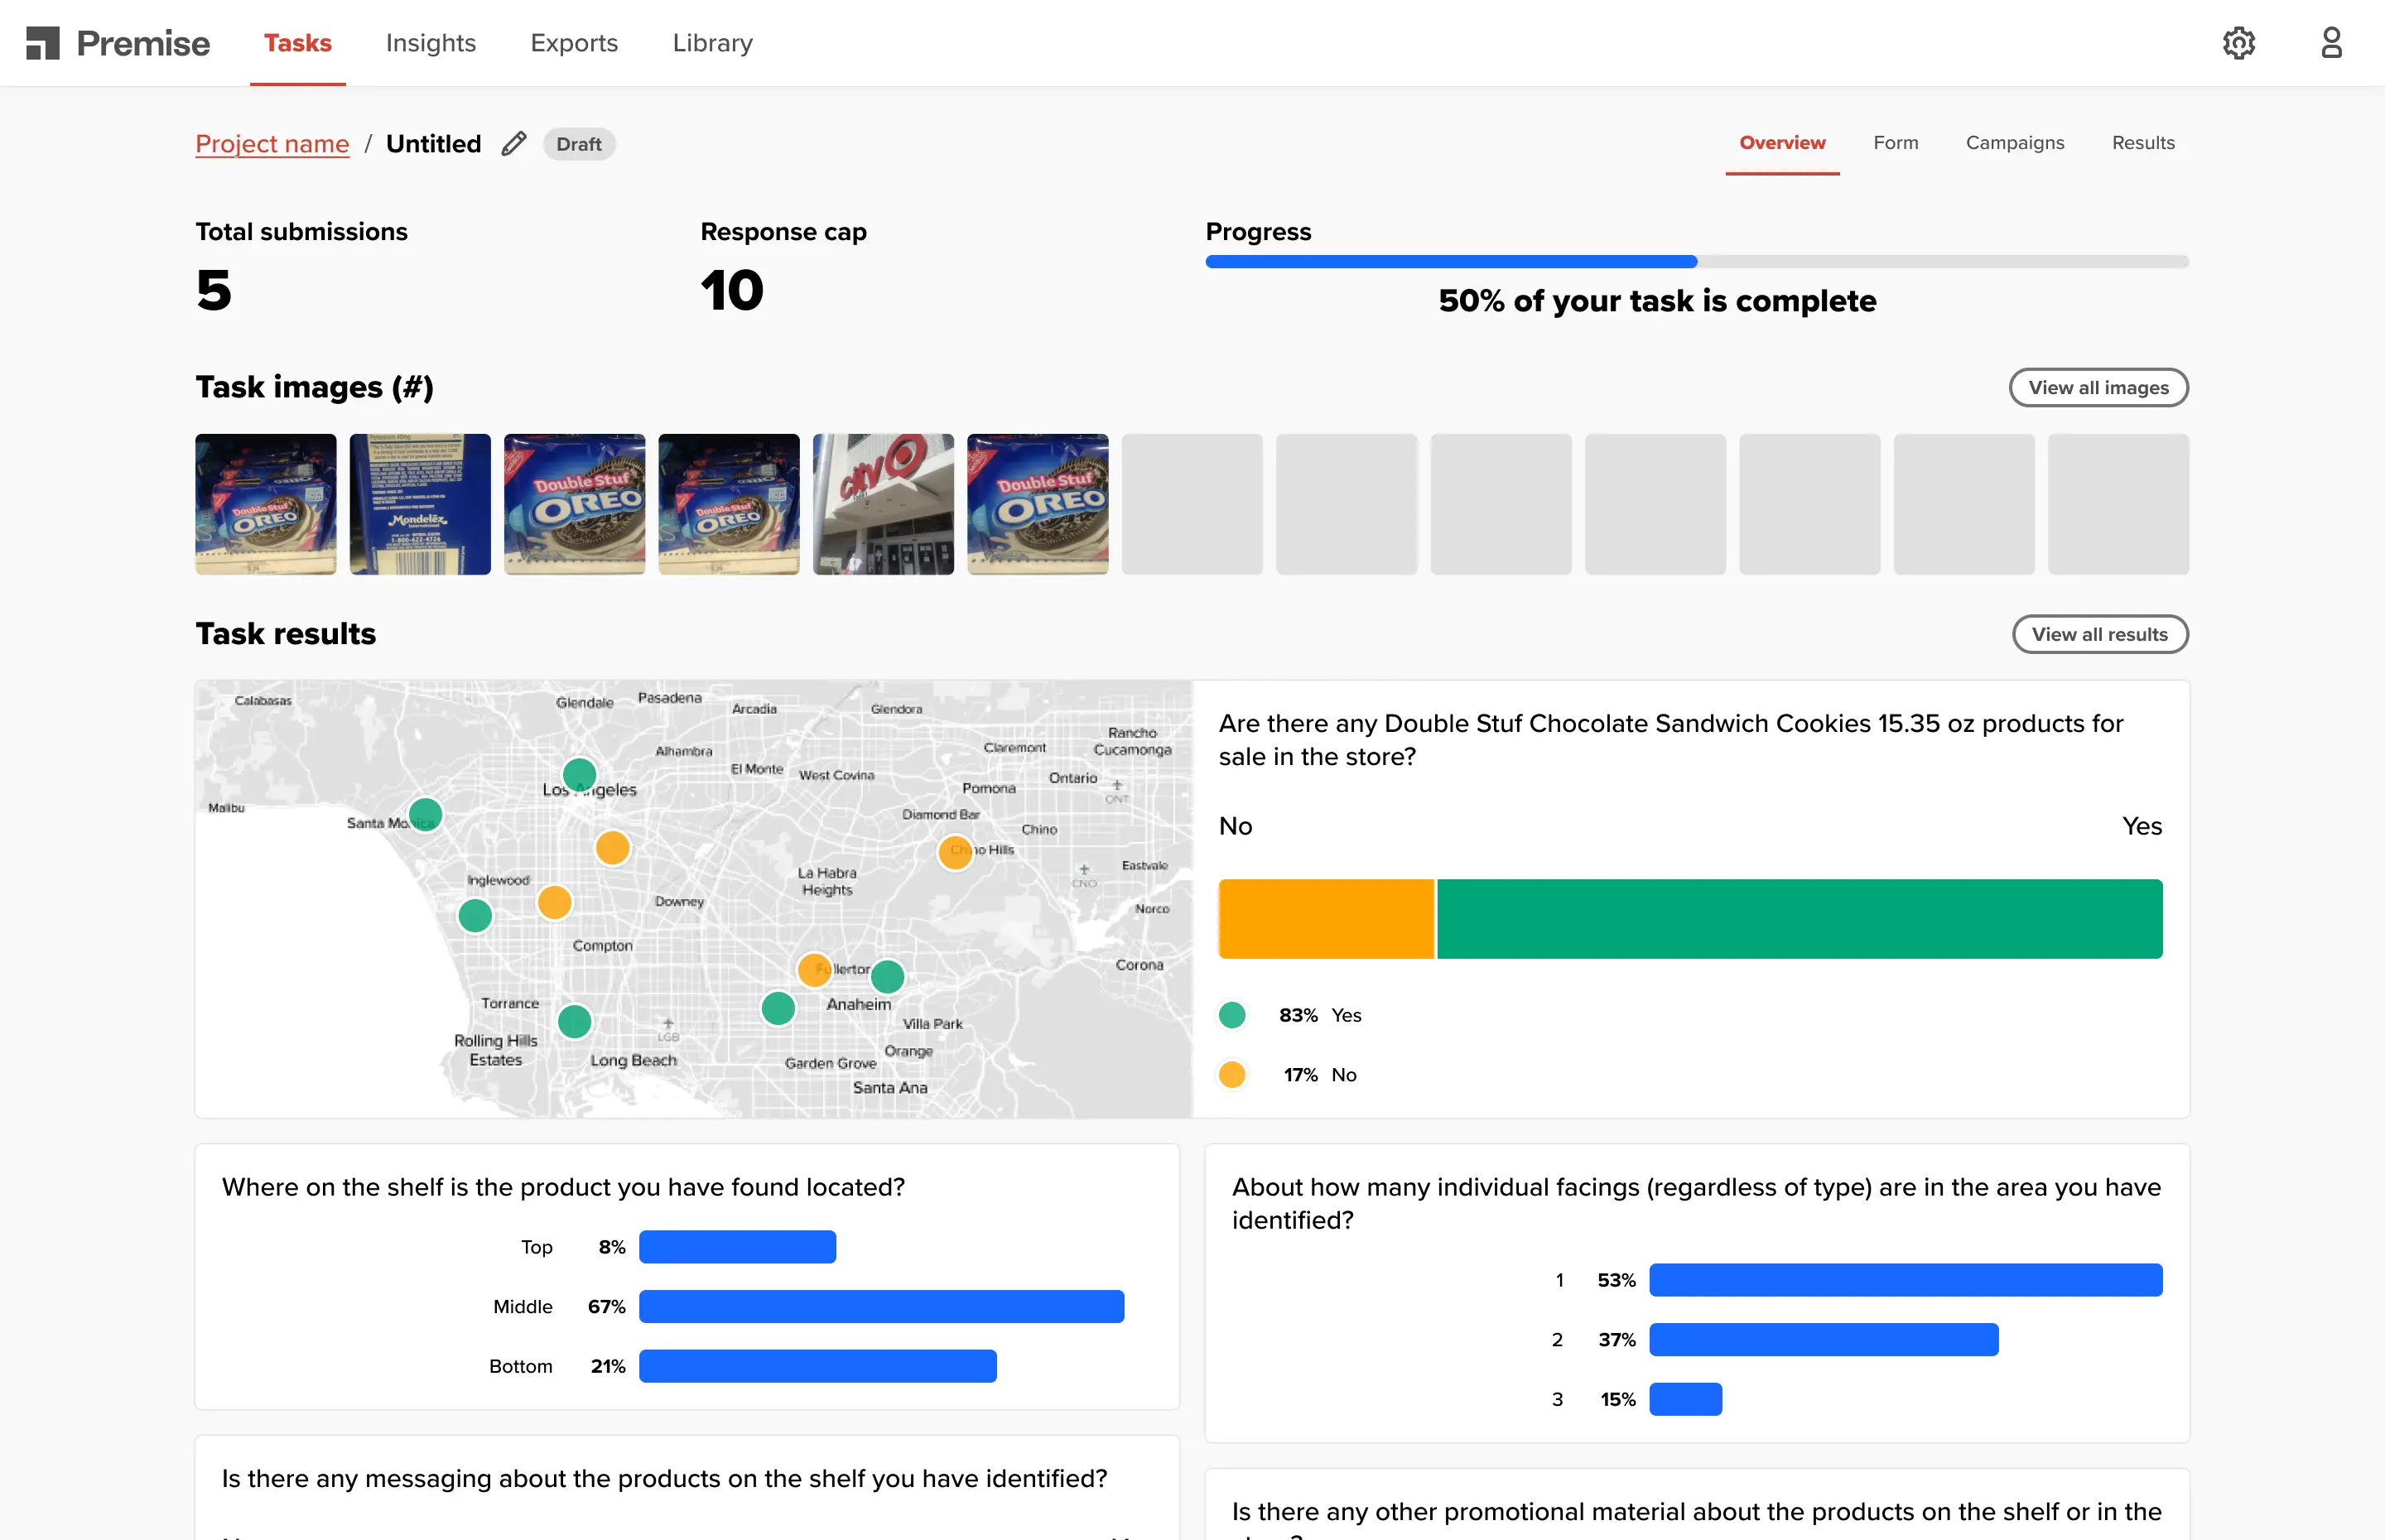Select the green map marker near Anaheim
Image resolution: width=2385 pixels, height=1540 pixels.
click(x=887, y=977)
